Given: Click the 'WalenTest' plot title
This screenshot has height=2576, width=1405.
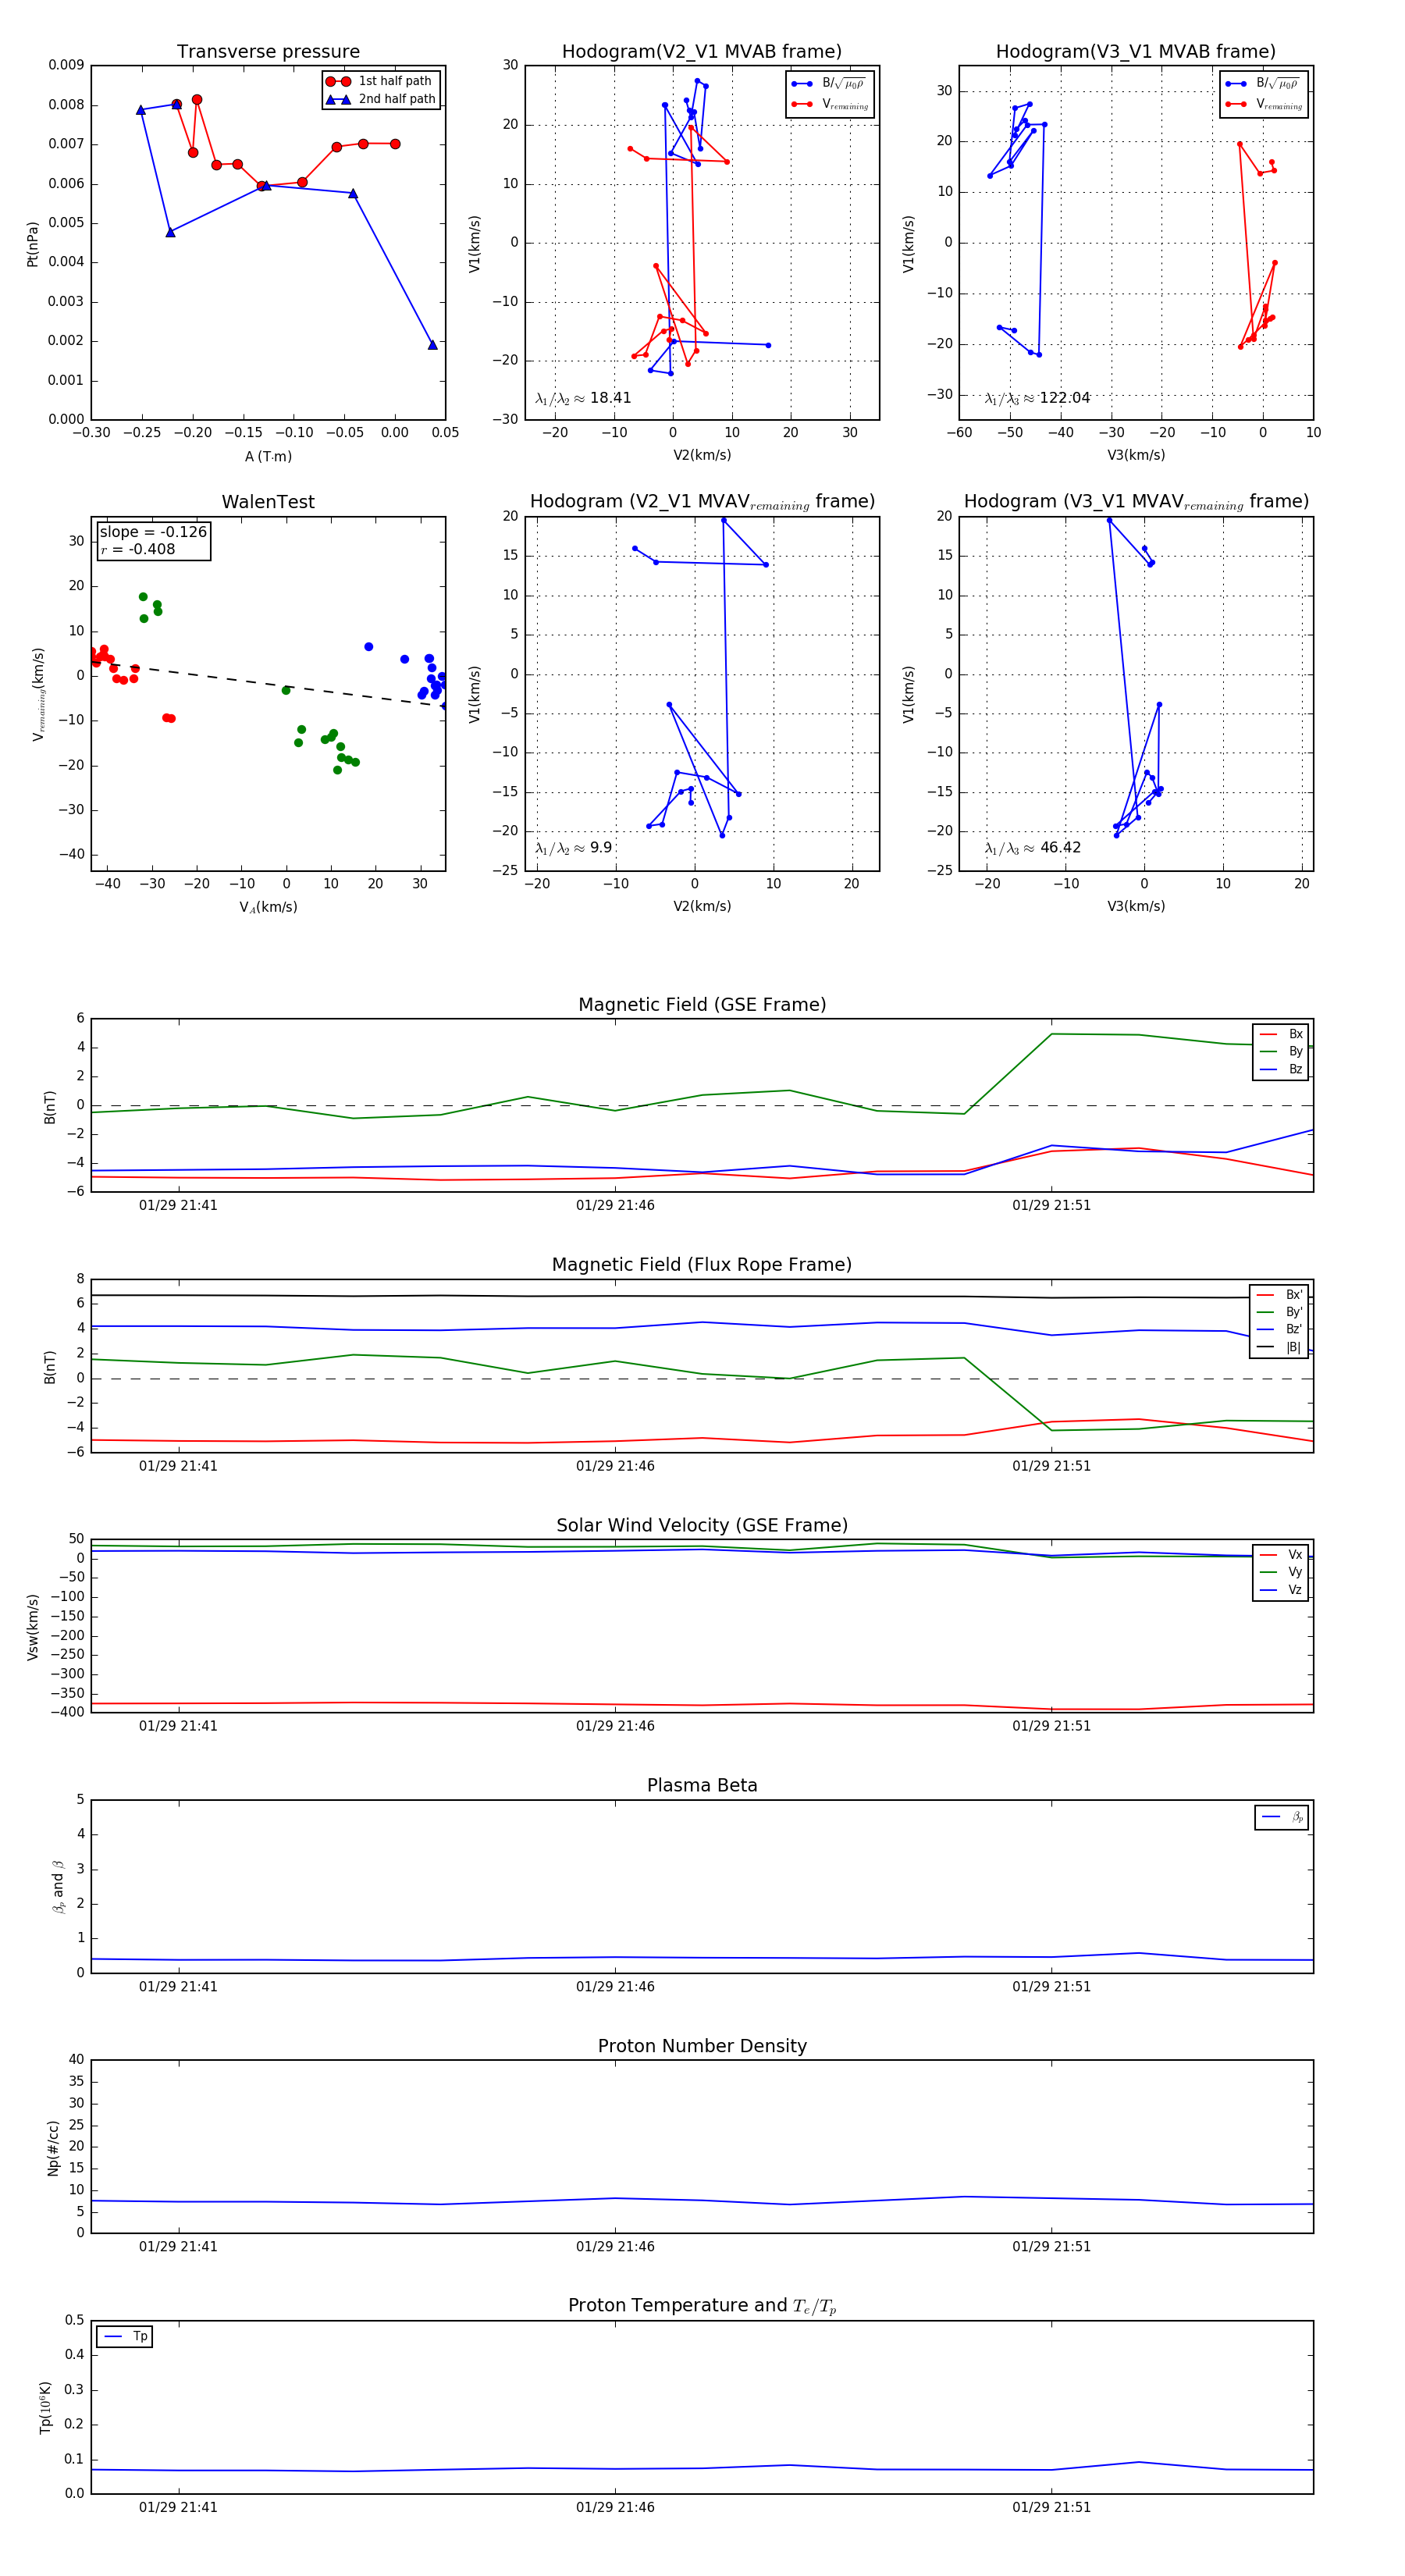Looking at the screenshot, I should 268,502.
